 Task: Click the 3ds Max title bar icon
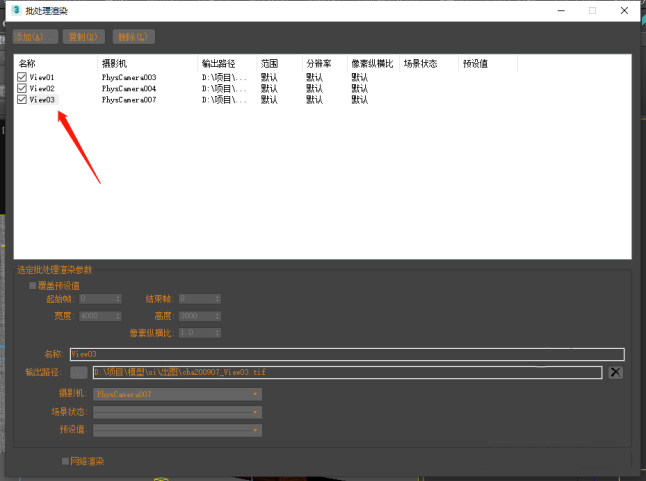16,10
